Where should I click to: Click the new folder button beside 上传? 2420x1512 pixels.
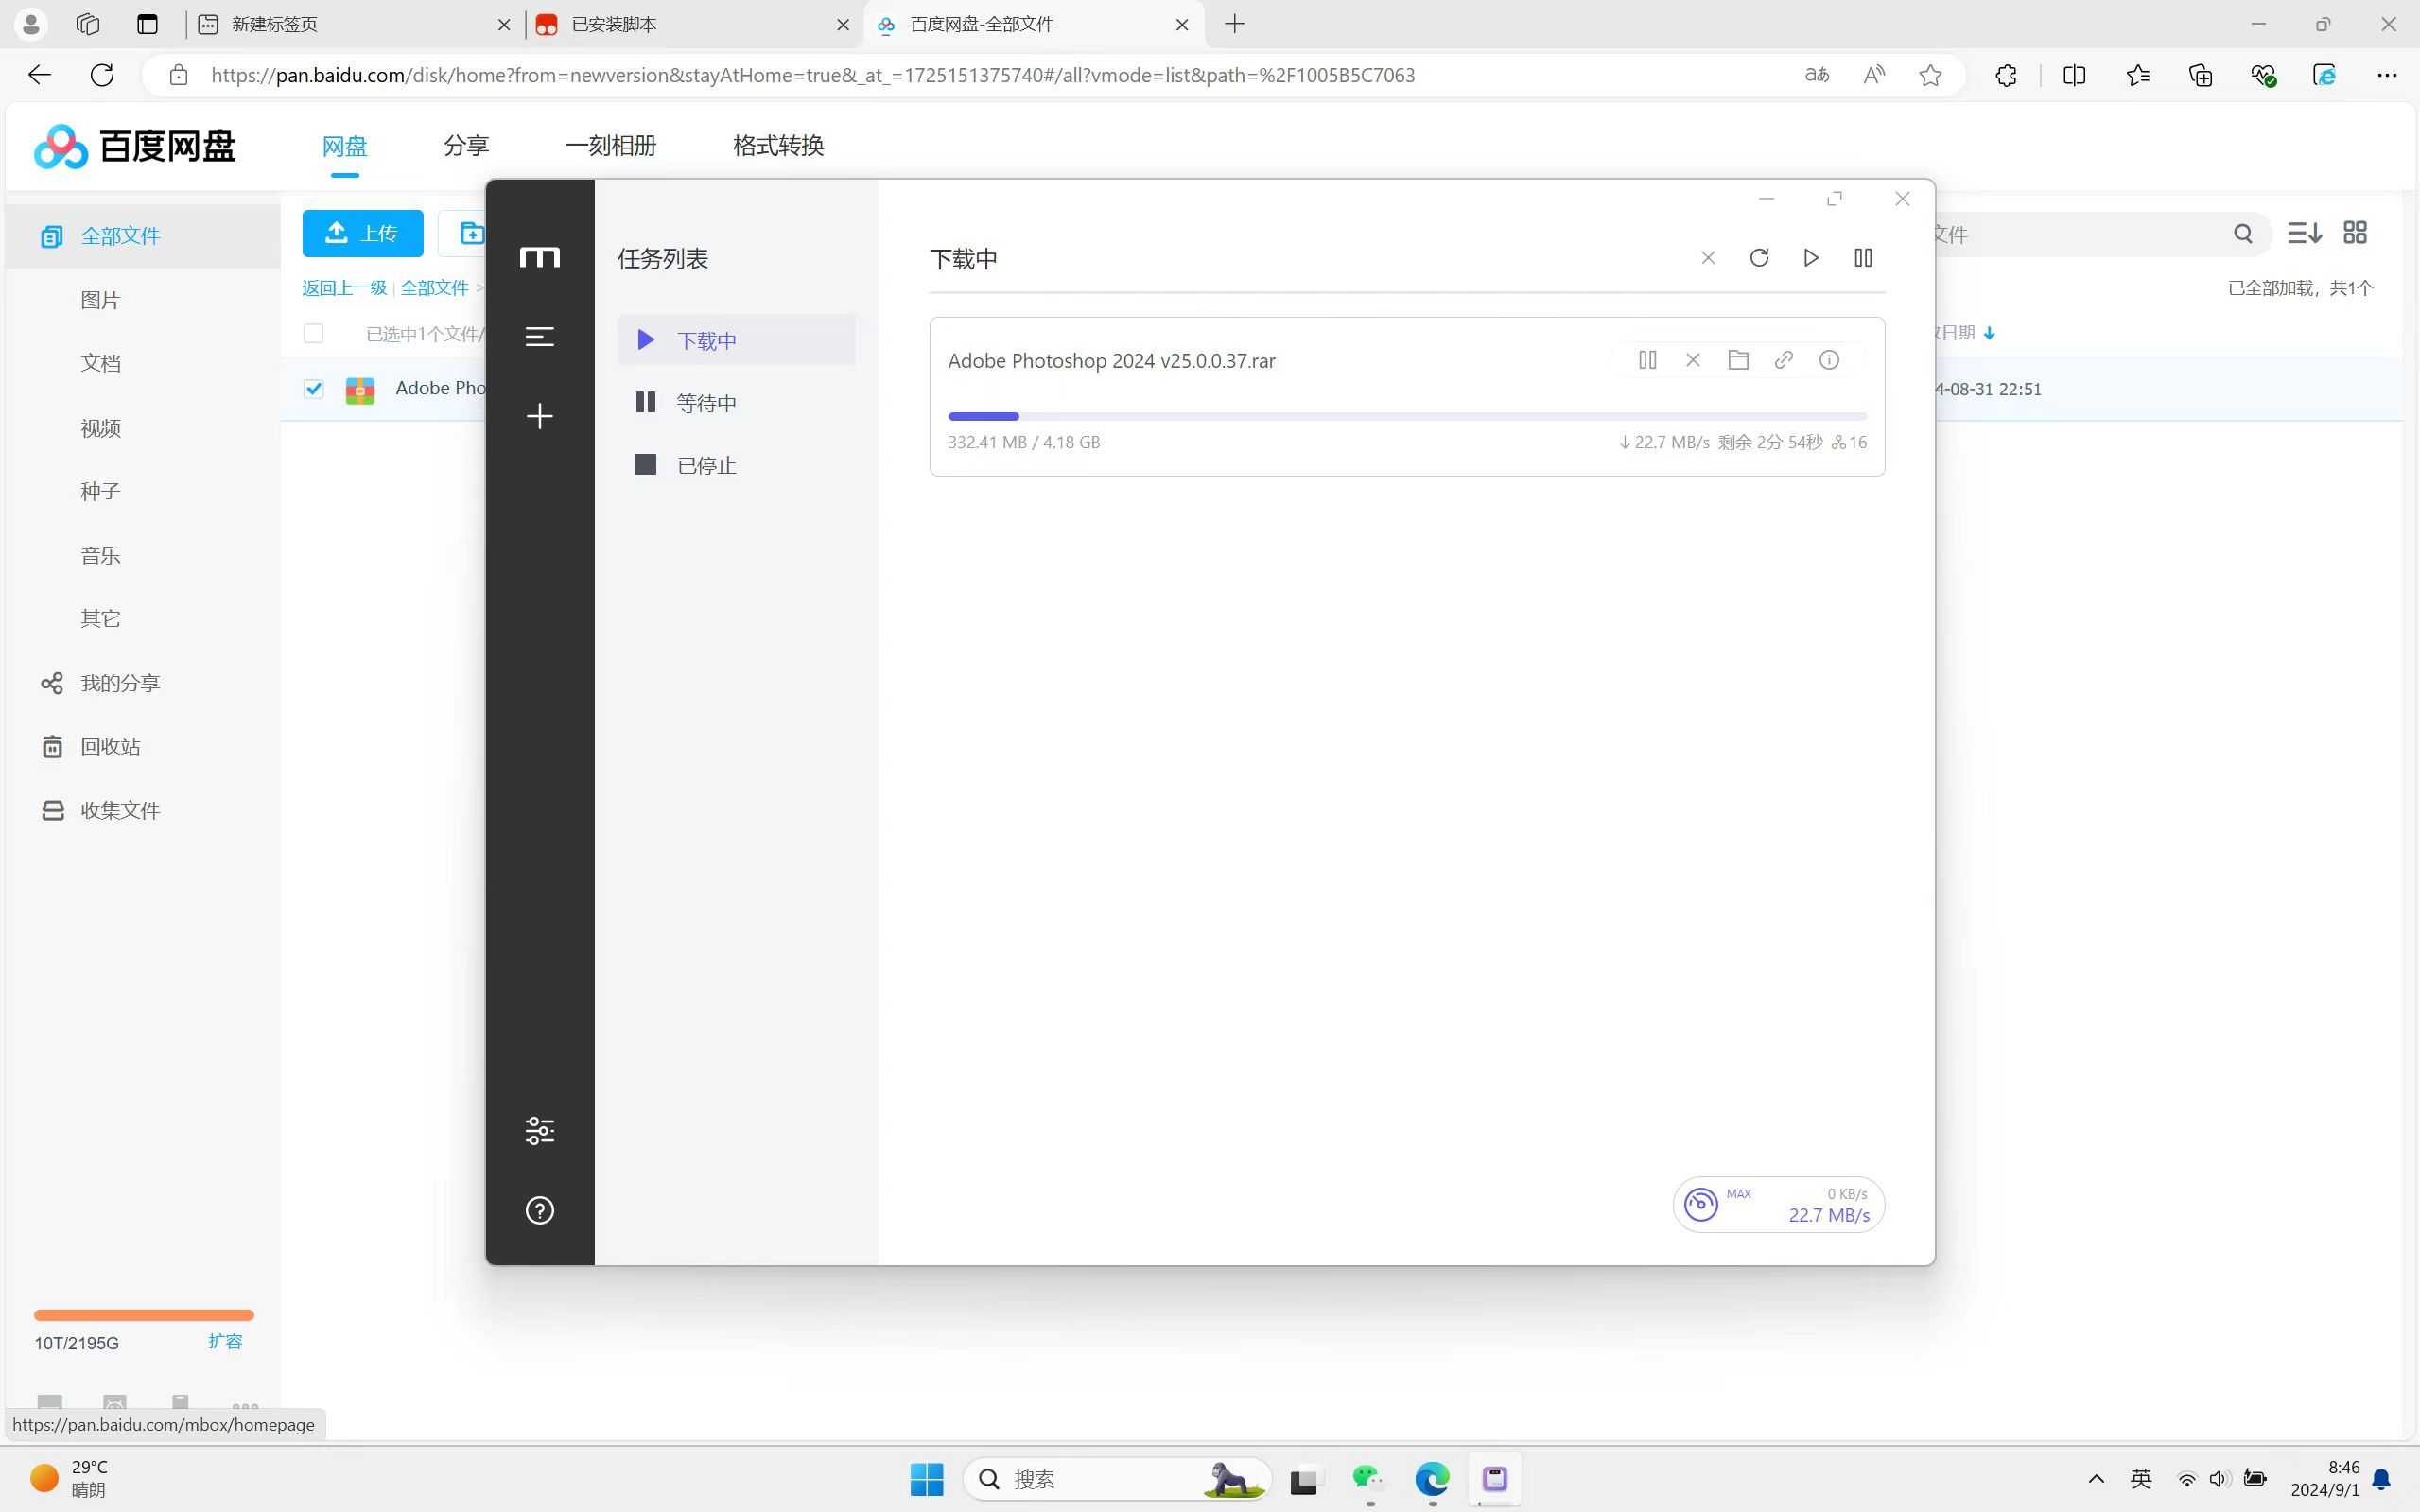tap(463, 233)
